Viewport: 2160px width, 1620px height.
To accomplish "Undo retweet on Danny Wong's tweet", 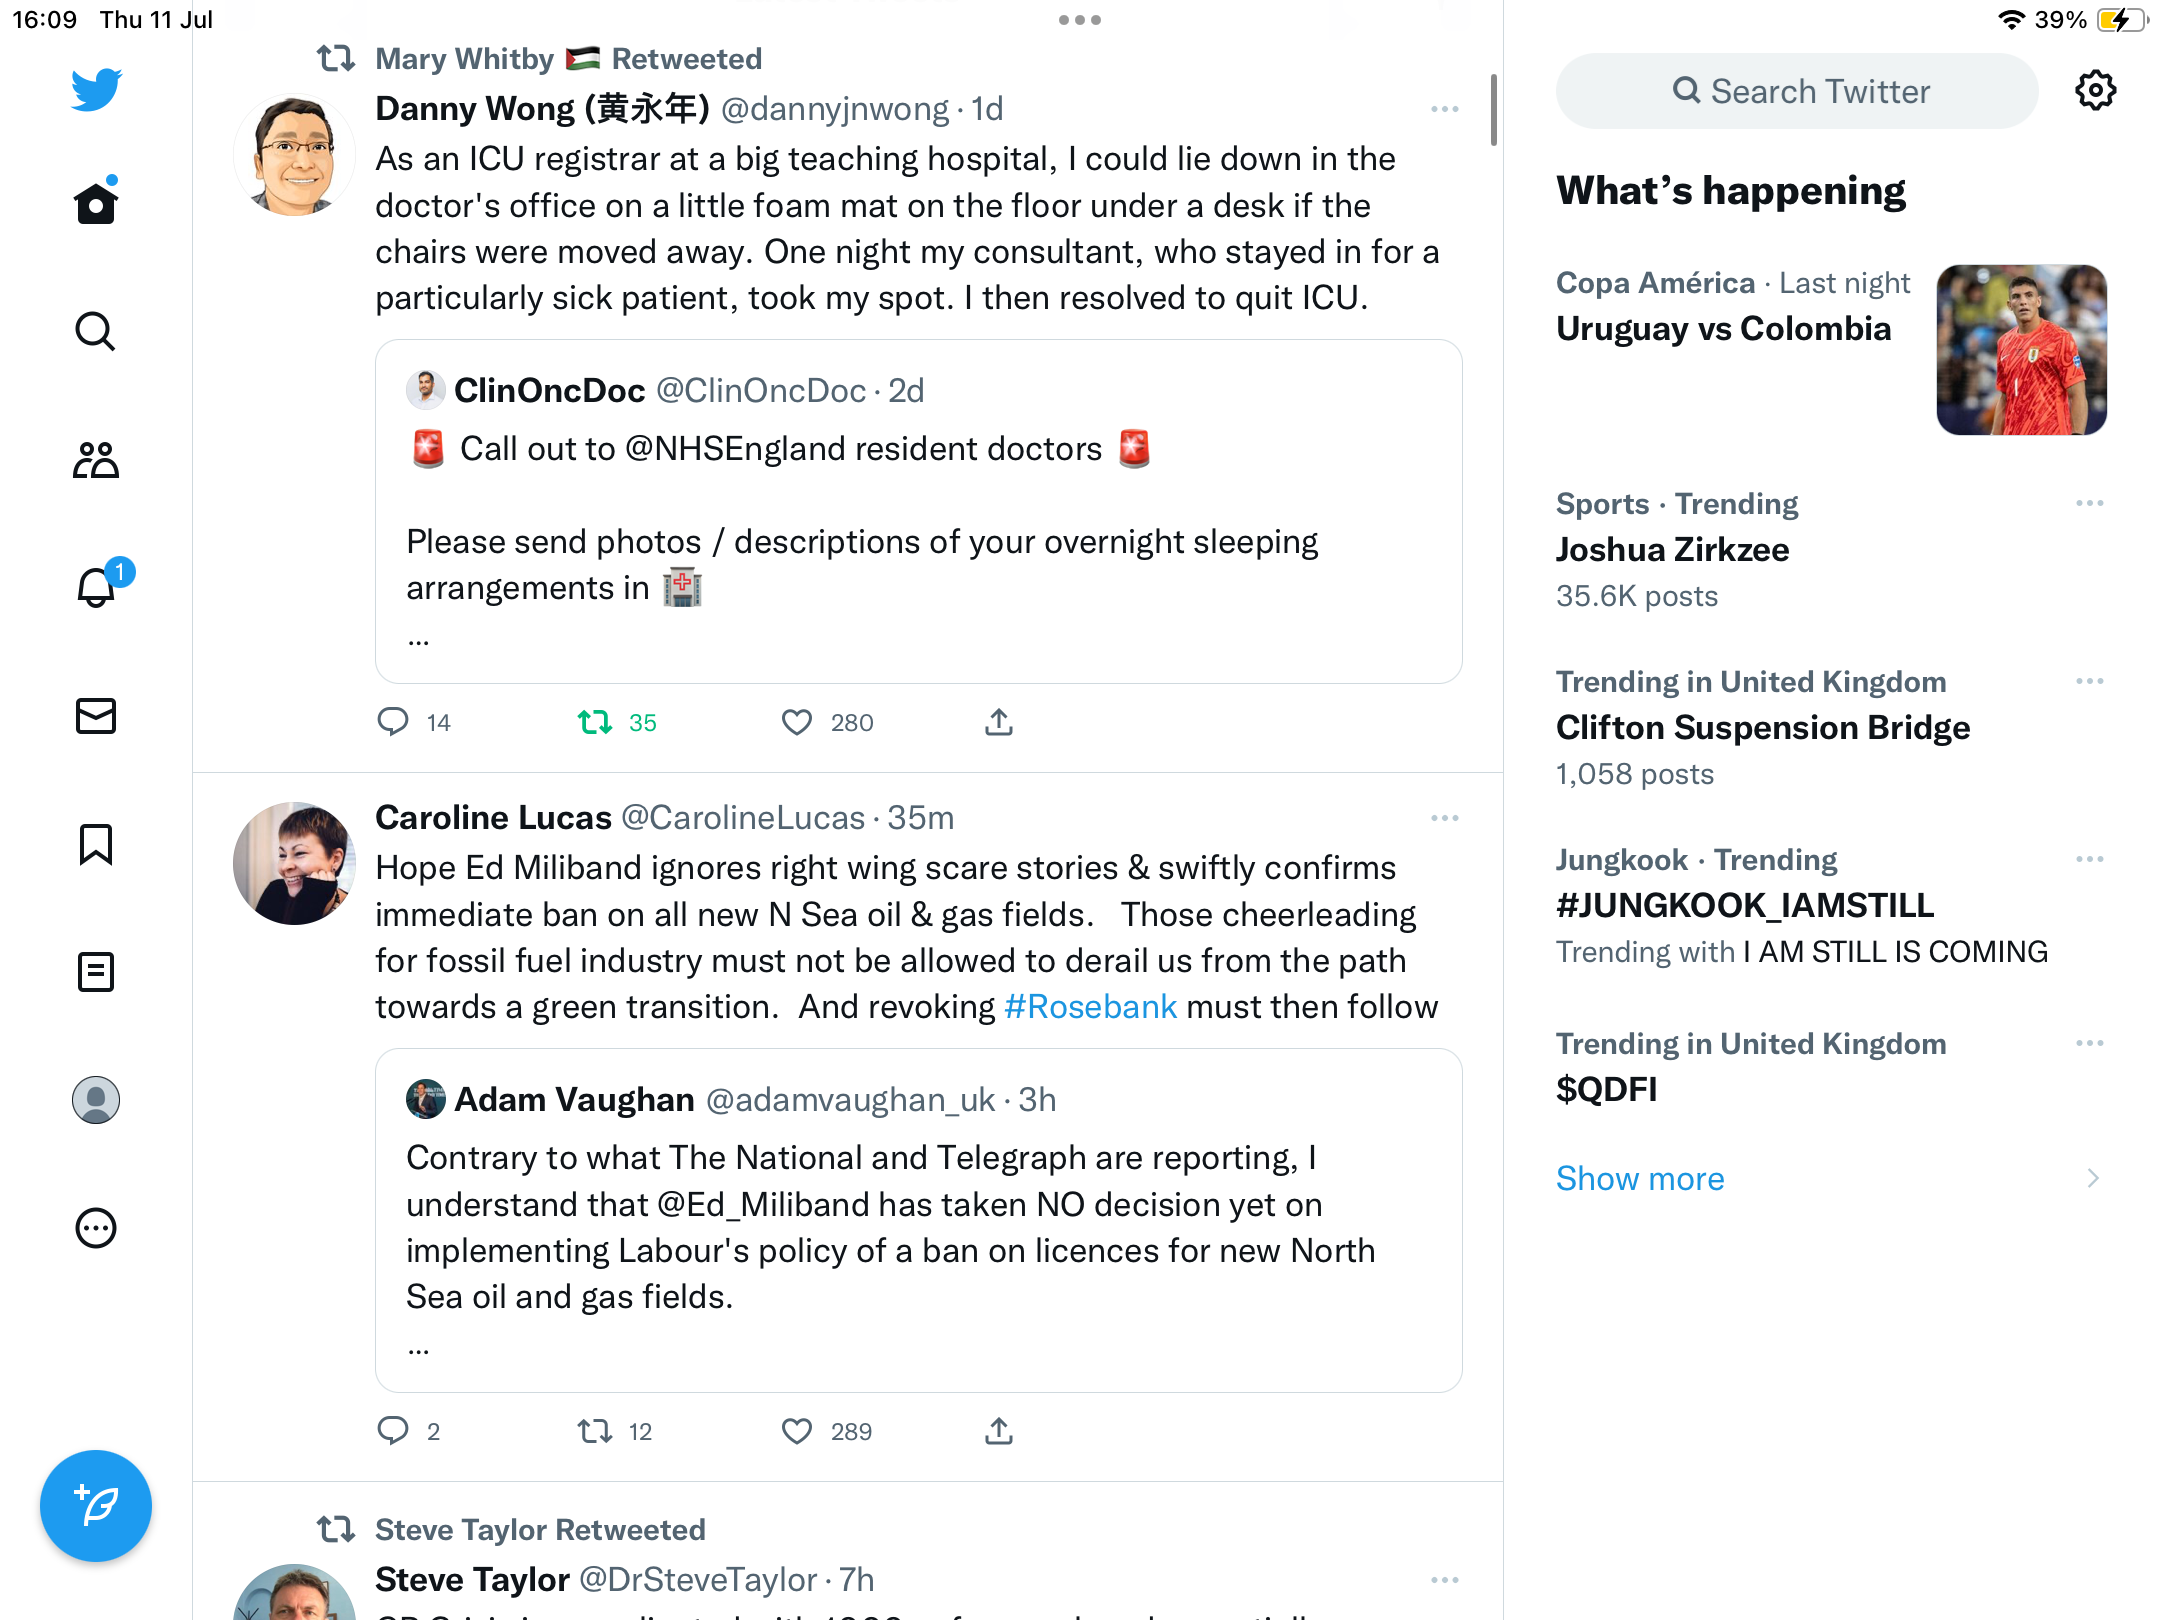I will pyautogui.click(x=595, y=722).
